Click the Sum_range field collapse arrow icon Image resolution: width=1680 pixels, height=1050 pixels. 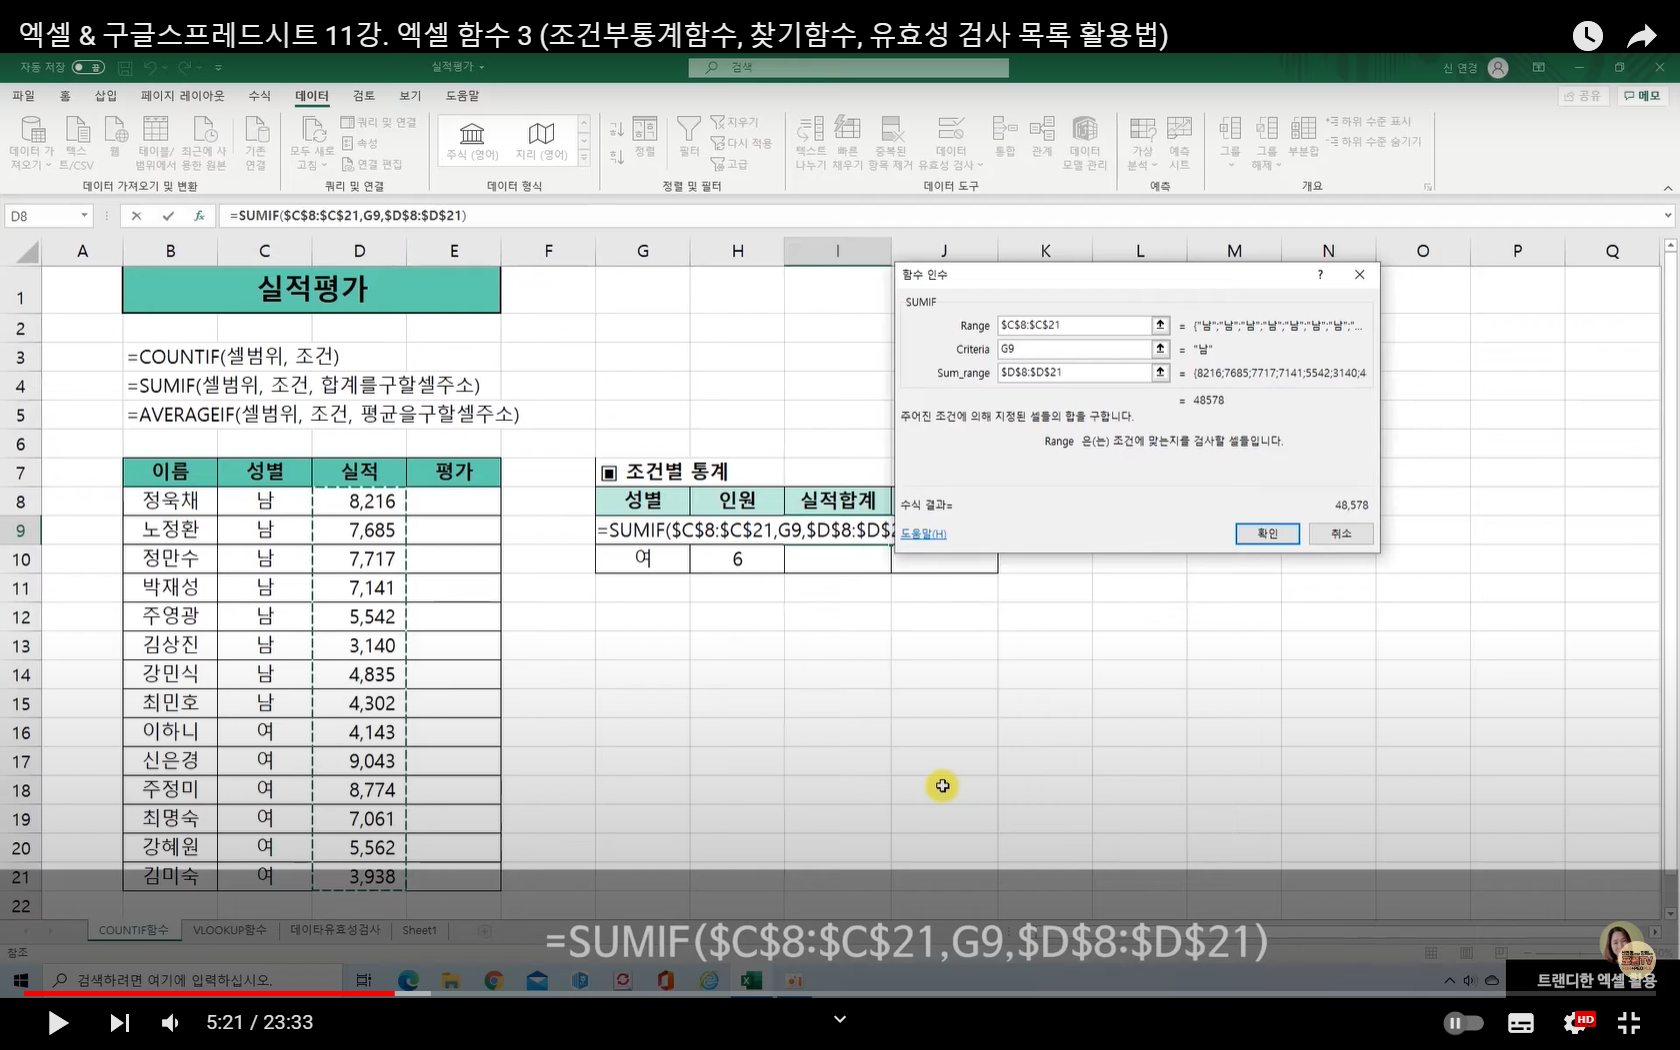click(x=1160, y=372)
